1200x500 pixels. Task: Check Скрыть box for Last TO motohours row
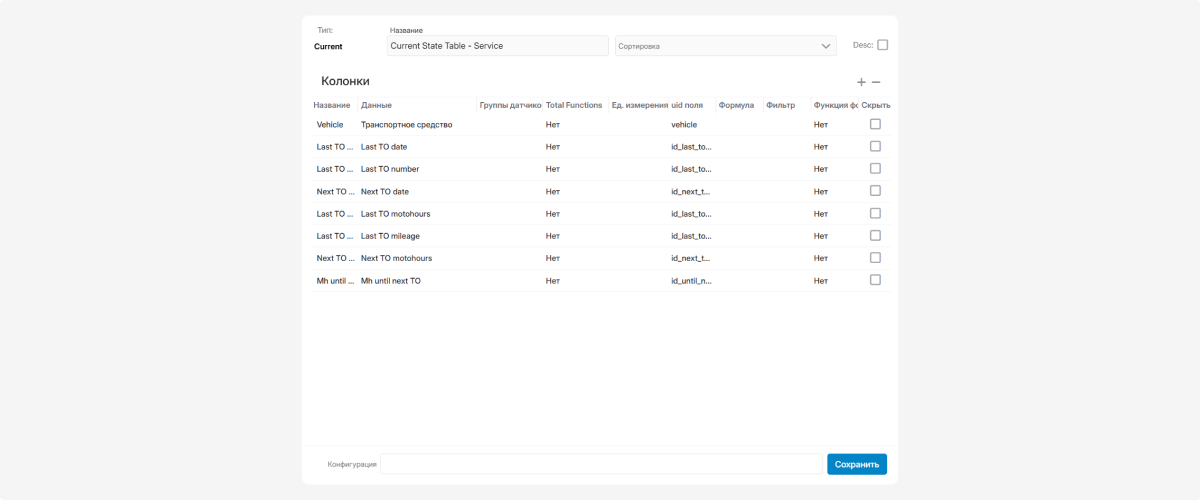click(875, 213)
